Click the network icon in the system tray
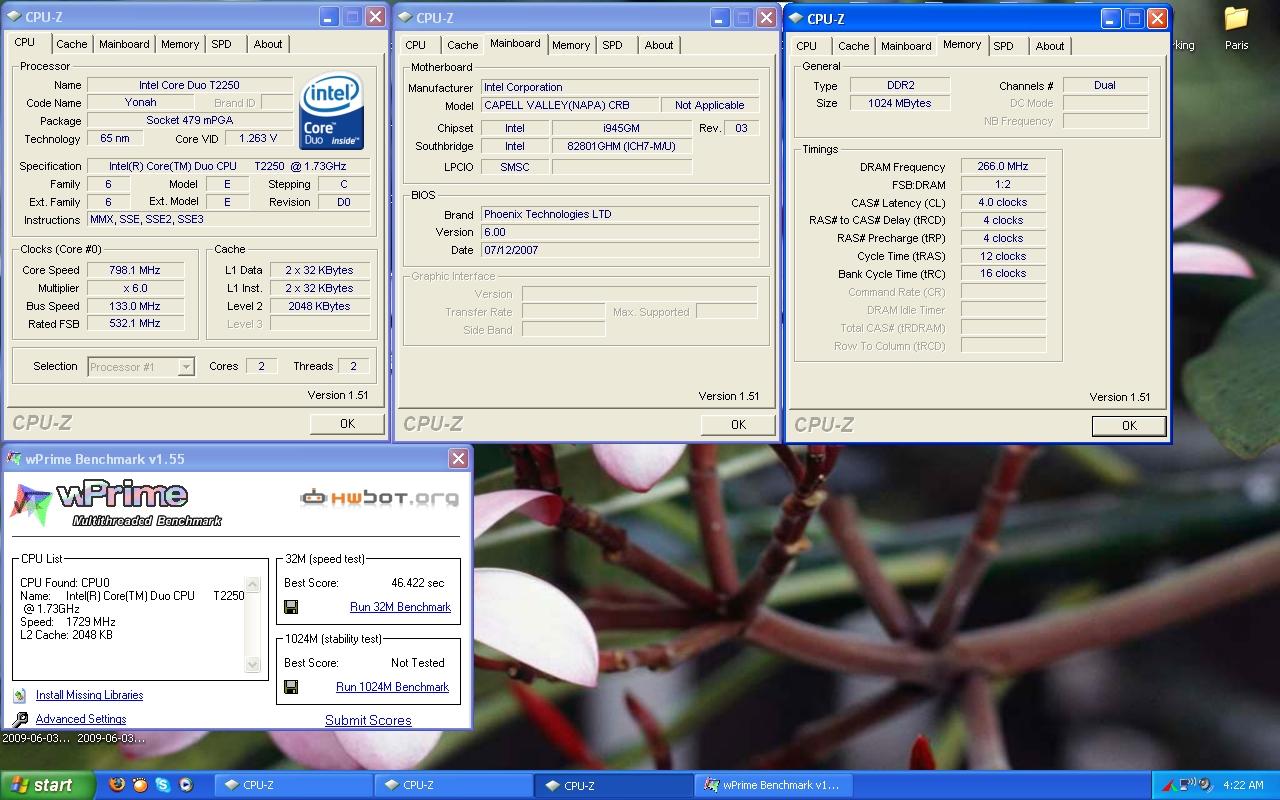The width and height of the screenshot is (1280, 800). pyautogui.click(x=1187, y=785)
